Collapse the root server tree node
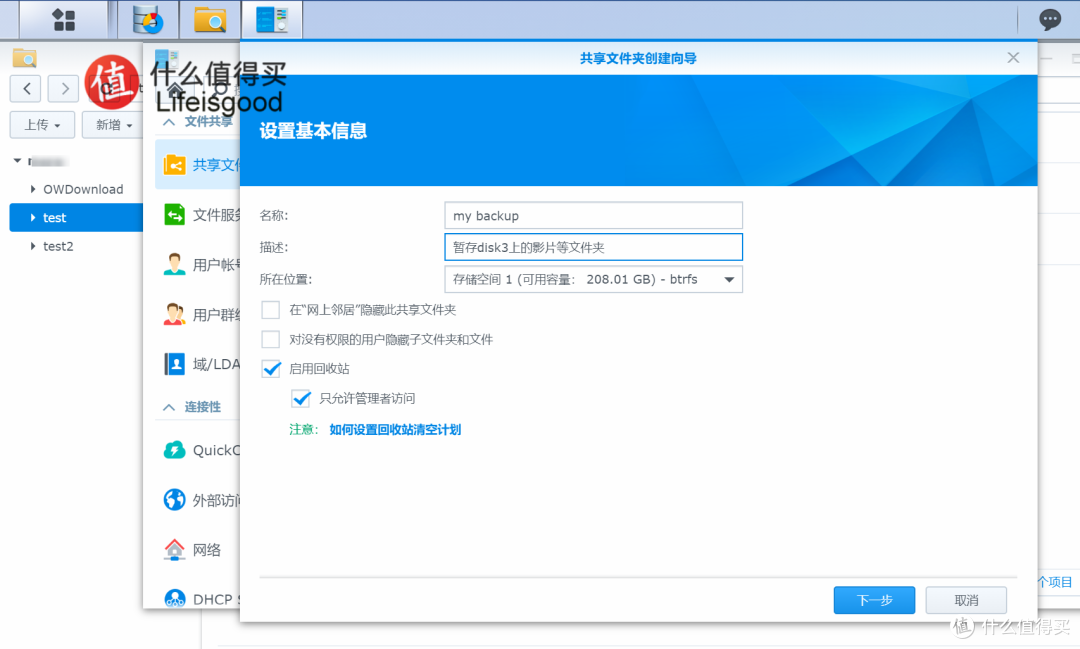Viewport: 1080px width, 649px height. coord(17,161)
